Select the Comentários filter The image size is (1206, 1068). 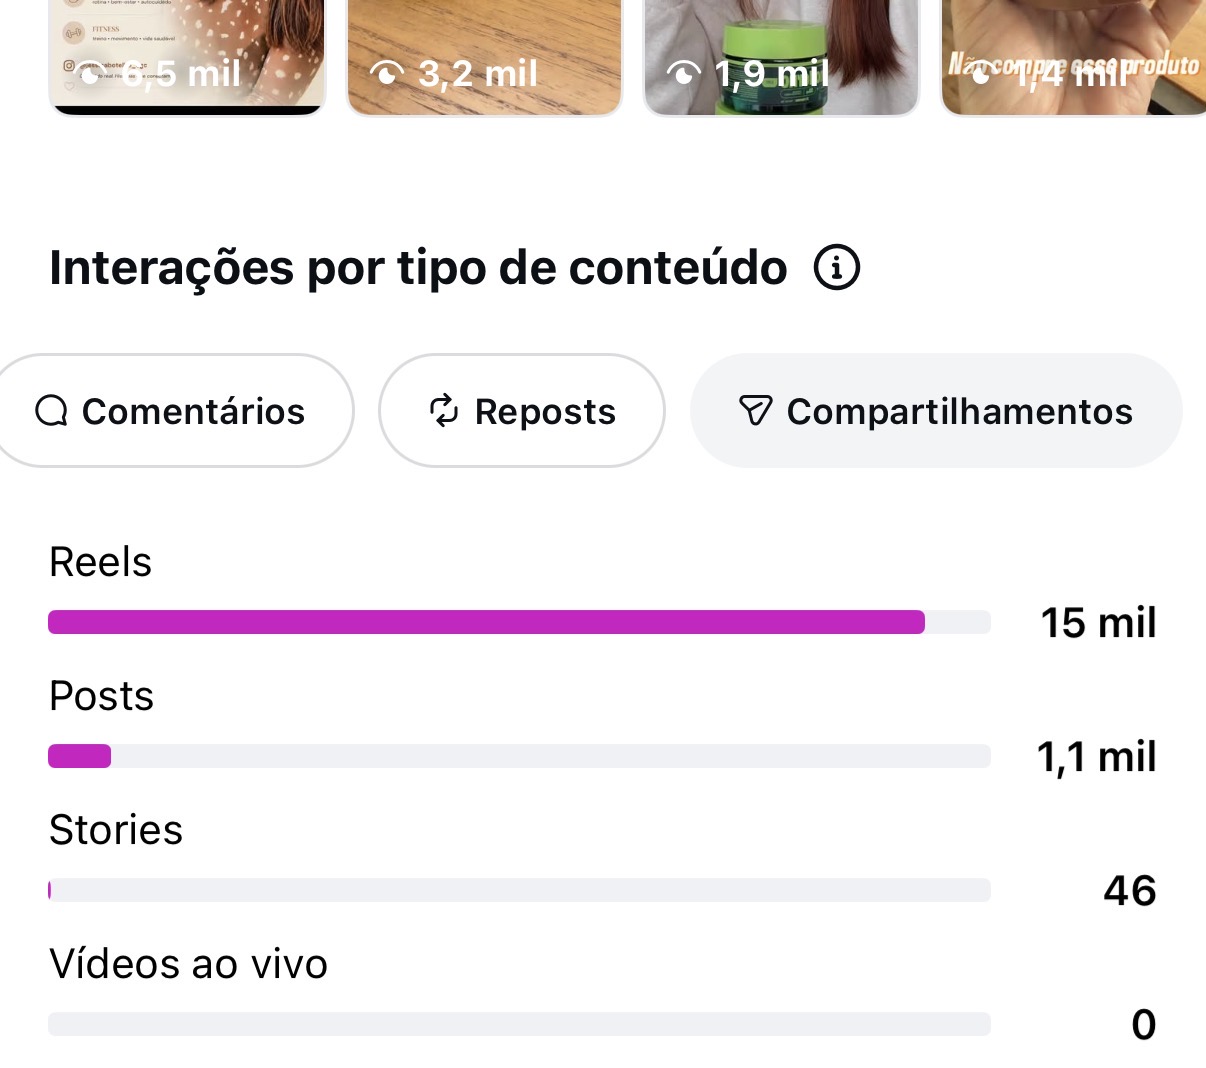point(175,410)
